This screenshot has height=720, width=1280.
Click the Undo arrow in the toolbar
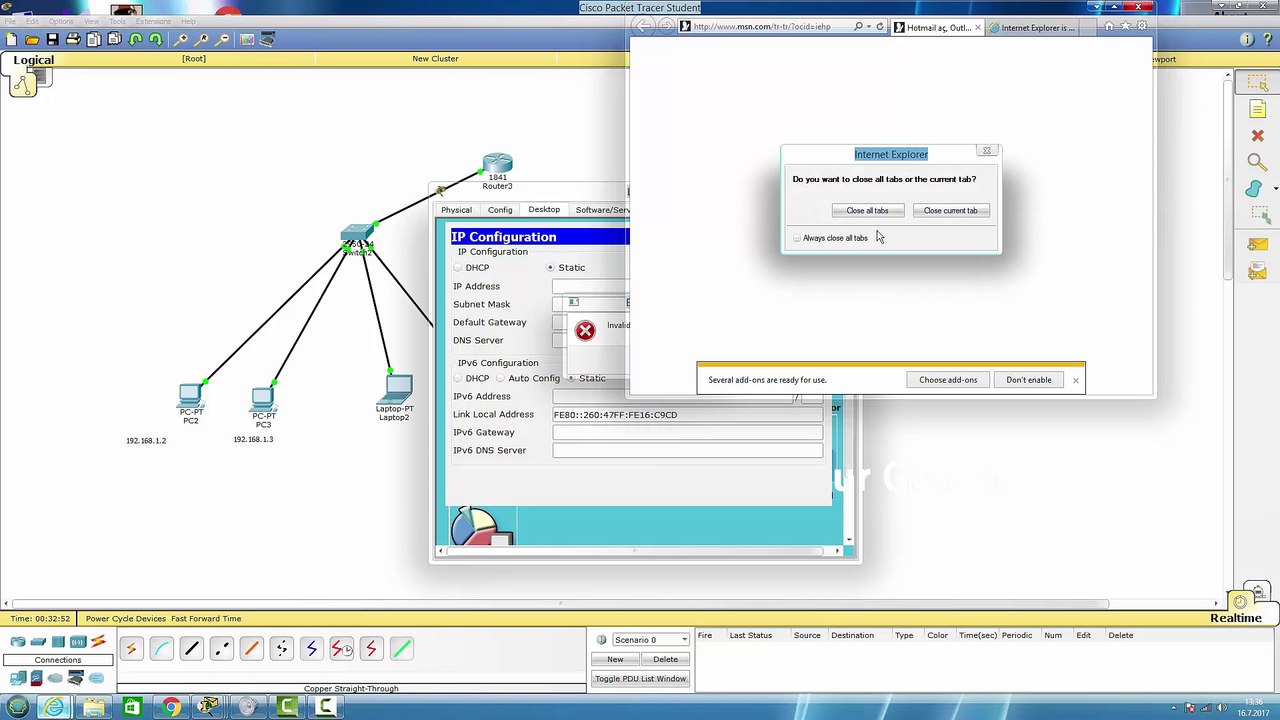coord(135,39)
